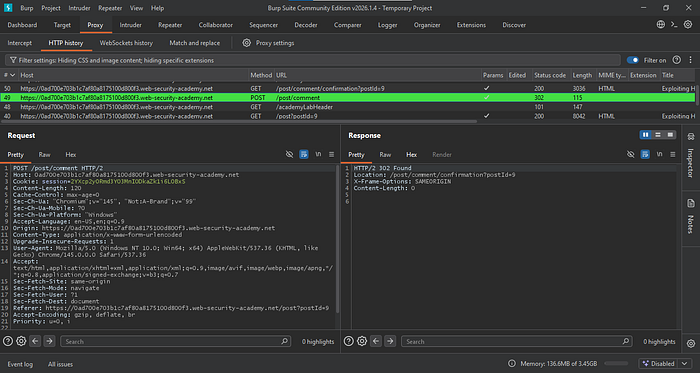The image size is (700, 373).
Task: Toggle the Filter on switch
Action: click(x=633, y=60)
